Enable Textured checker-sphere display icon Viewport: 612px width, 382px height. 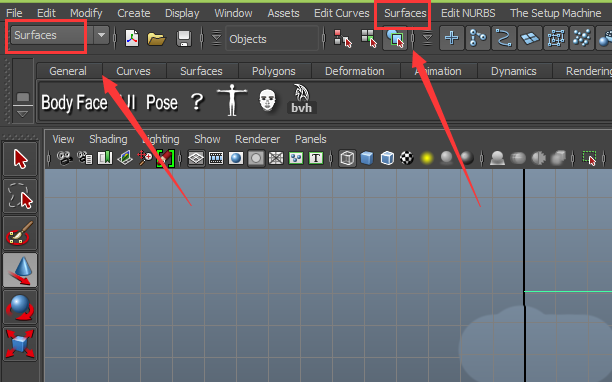coord(407,158)
